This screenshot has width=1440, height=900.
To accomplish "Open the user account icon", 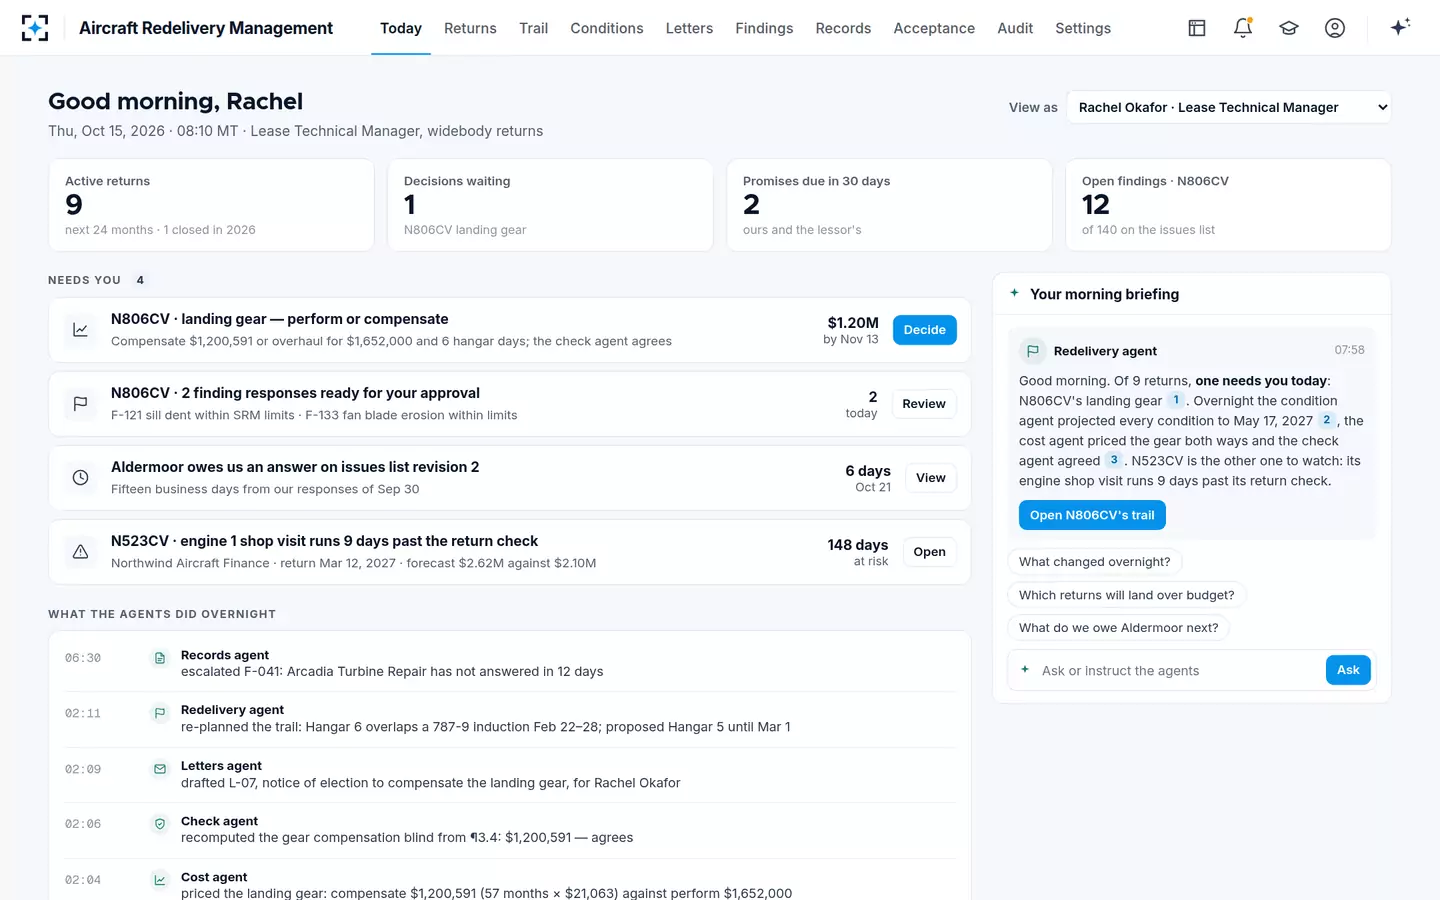I will coord(1335,28).
